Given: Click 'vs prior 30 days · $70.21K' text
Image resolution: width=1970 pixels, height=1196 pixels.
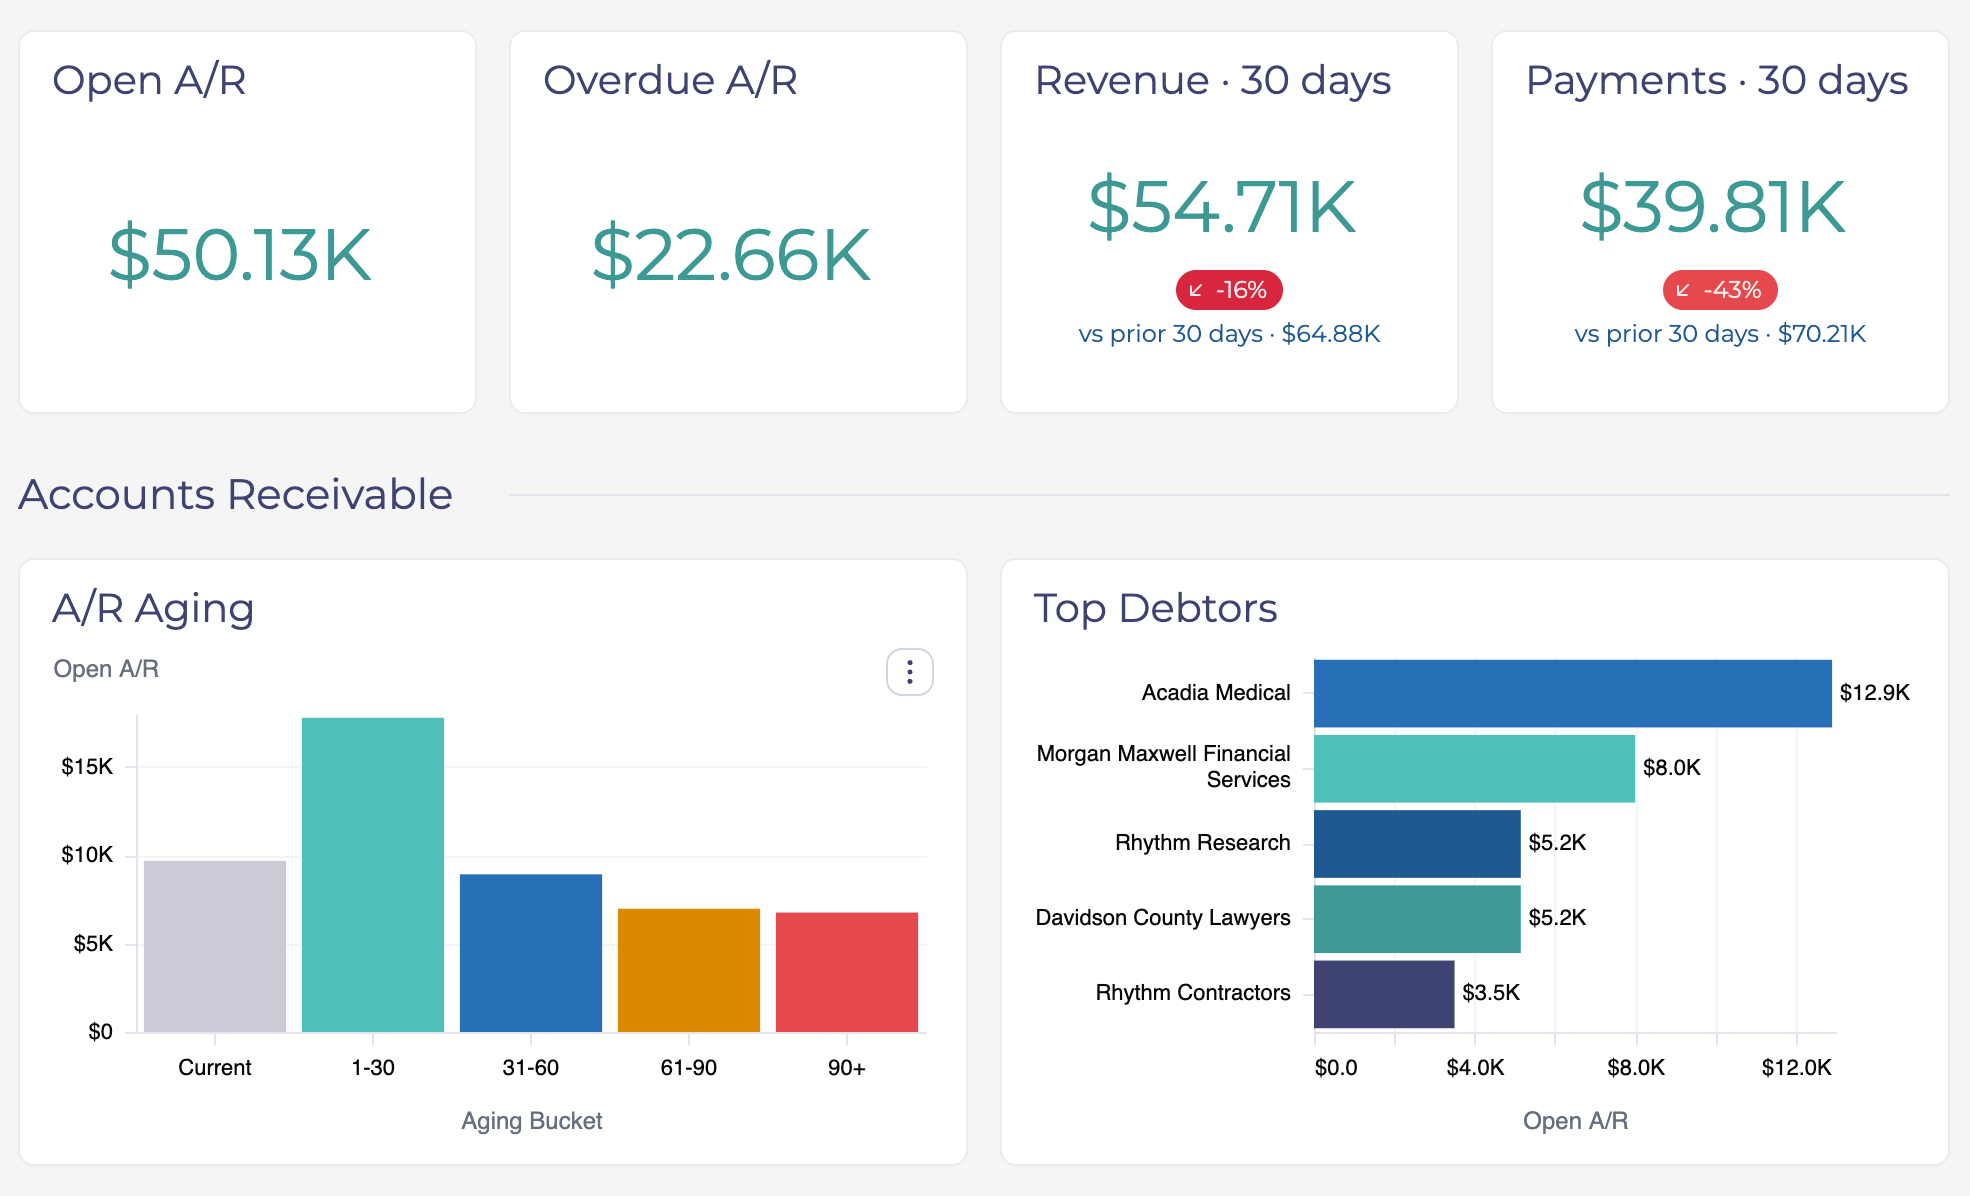Looking at the screenshot, I should click(1720, 334).
